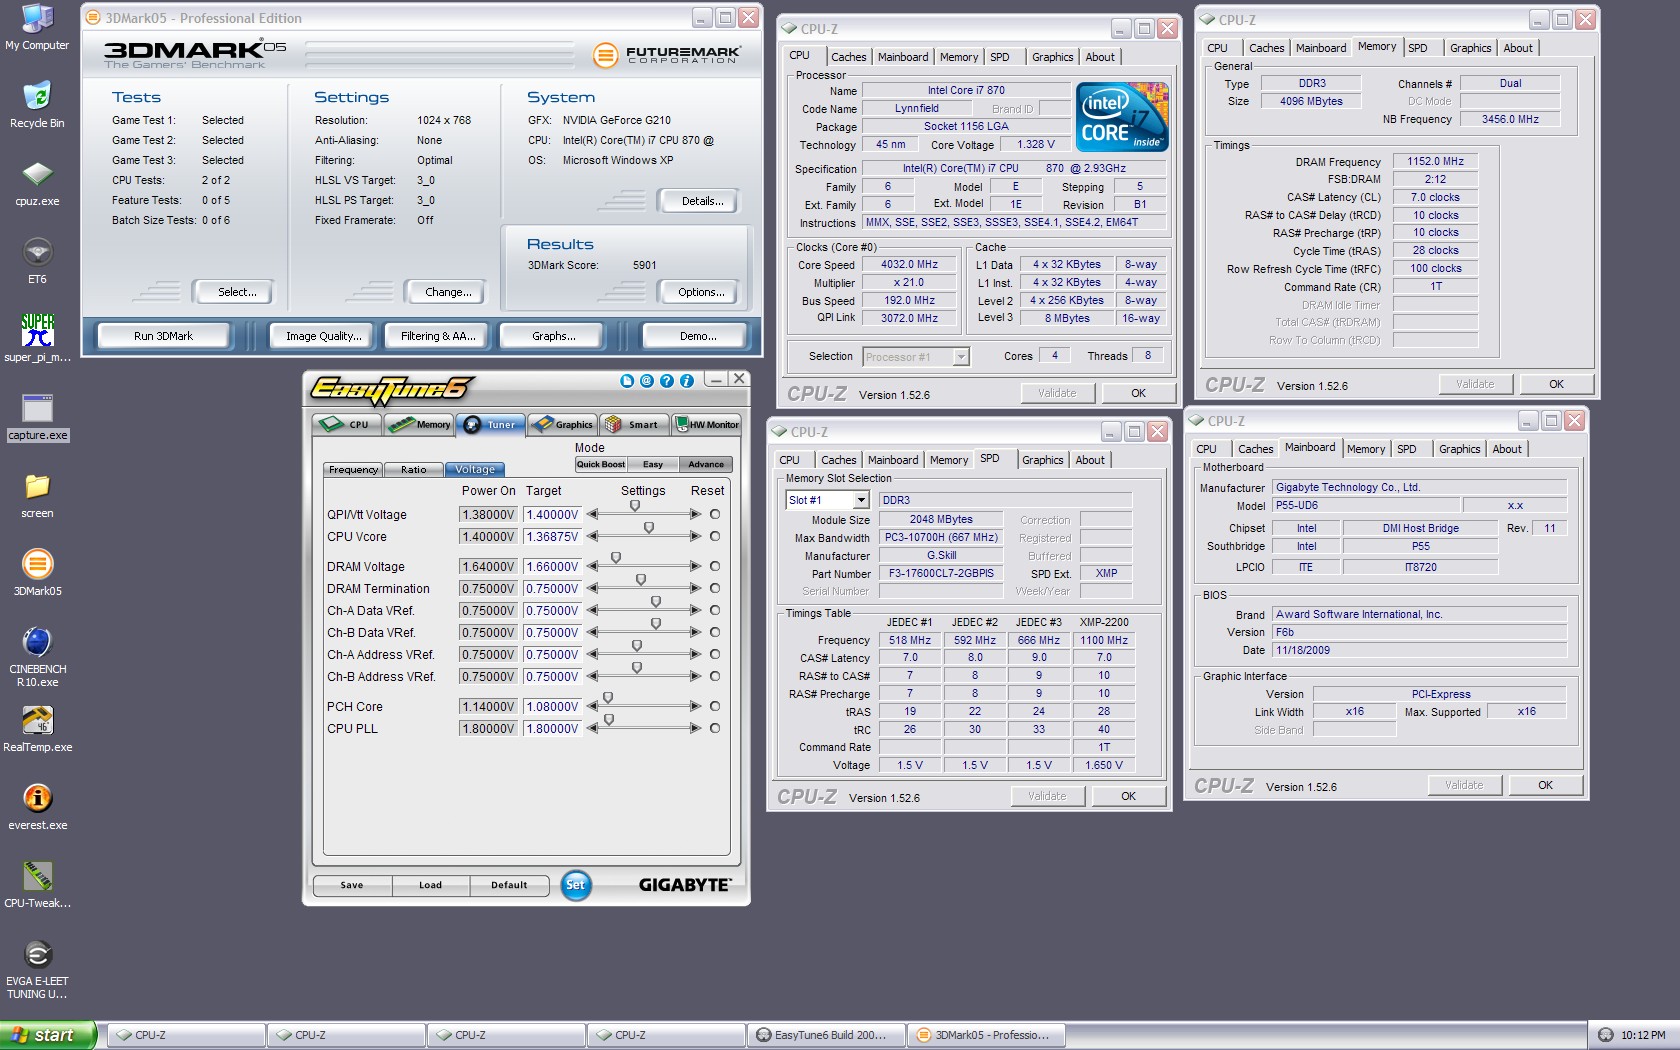This screenshot has height=1050, width=1680.
Task: Open Filtering & AA settings in 3DMark05
Action: (438, 336)
